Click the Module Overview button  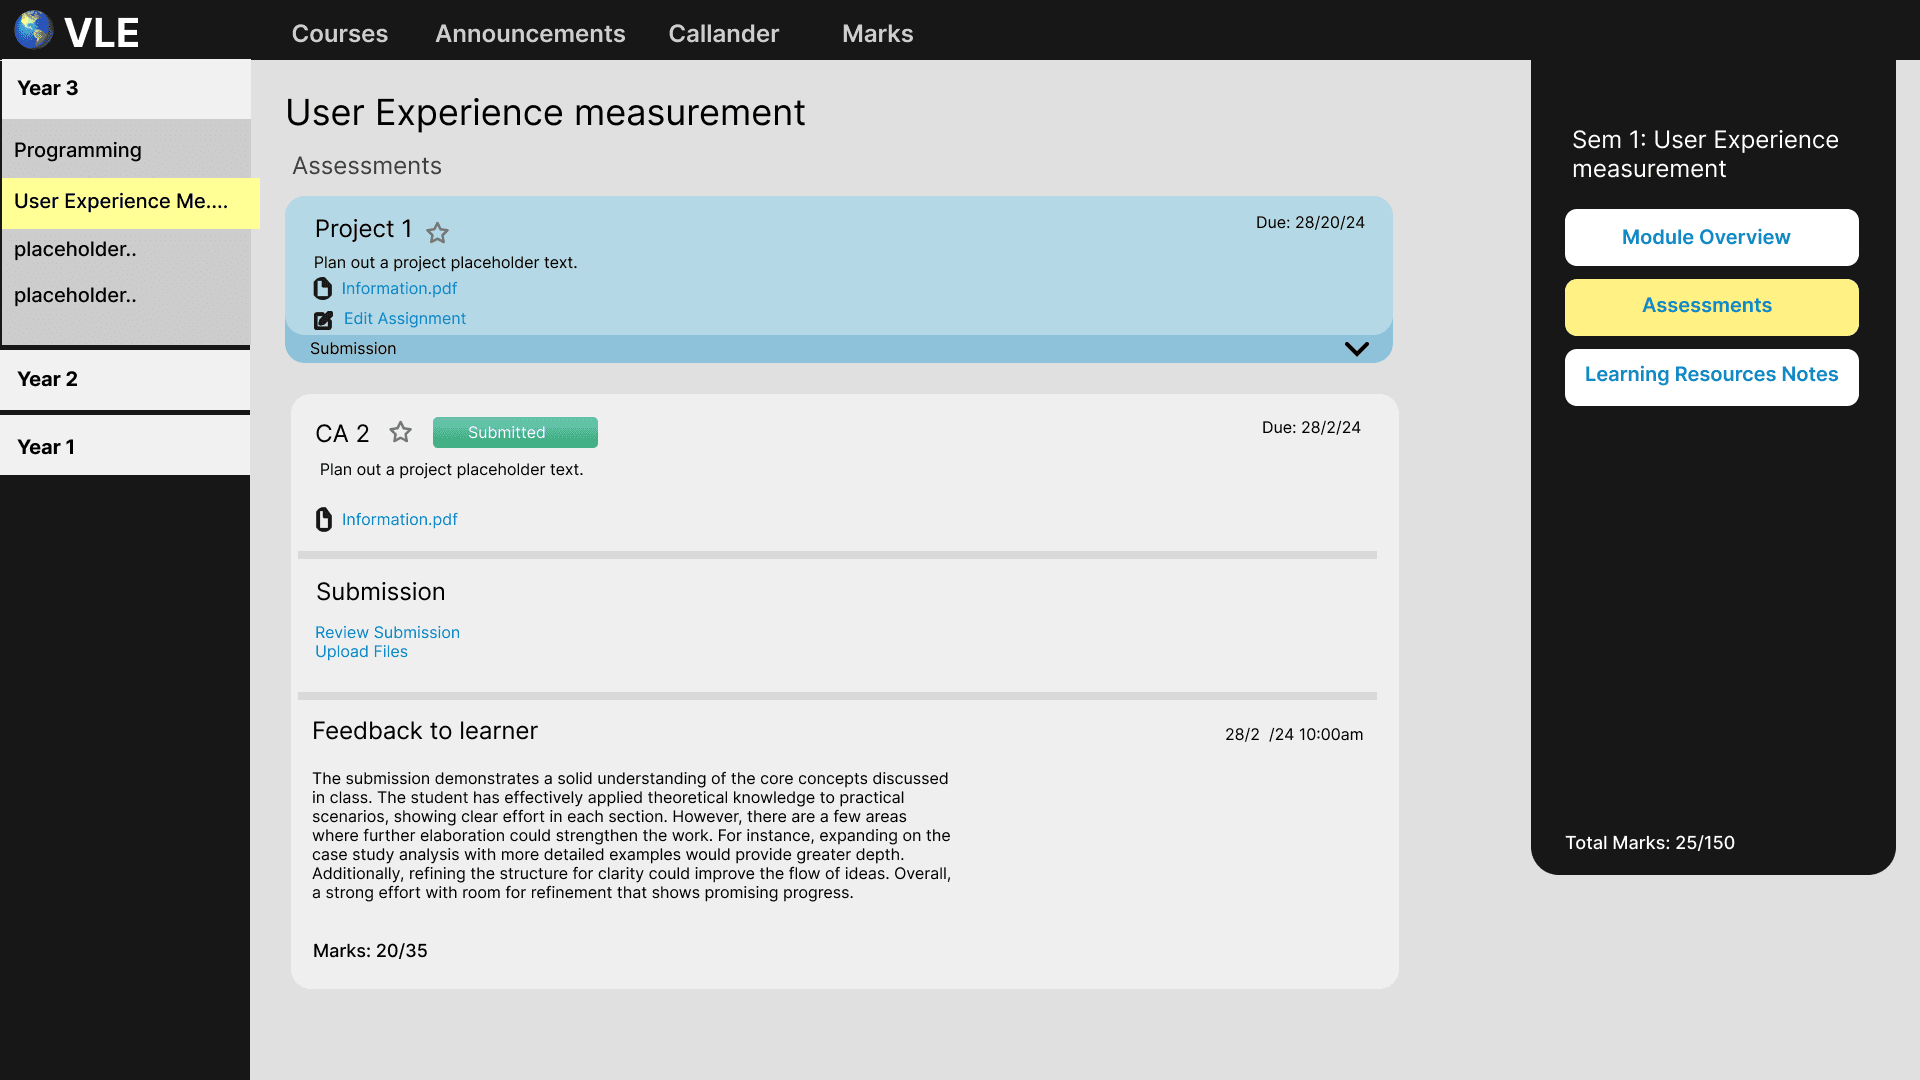pyautogui.click(x=1710, y=237)
